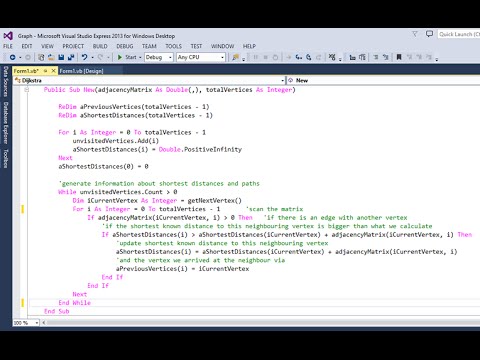The width and height of the screenshot is (480, 360).
Task: Open the FILE menu
Action: click(8, 46)
